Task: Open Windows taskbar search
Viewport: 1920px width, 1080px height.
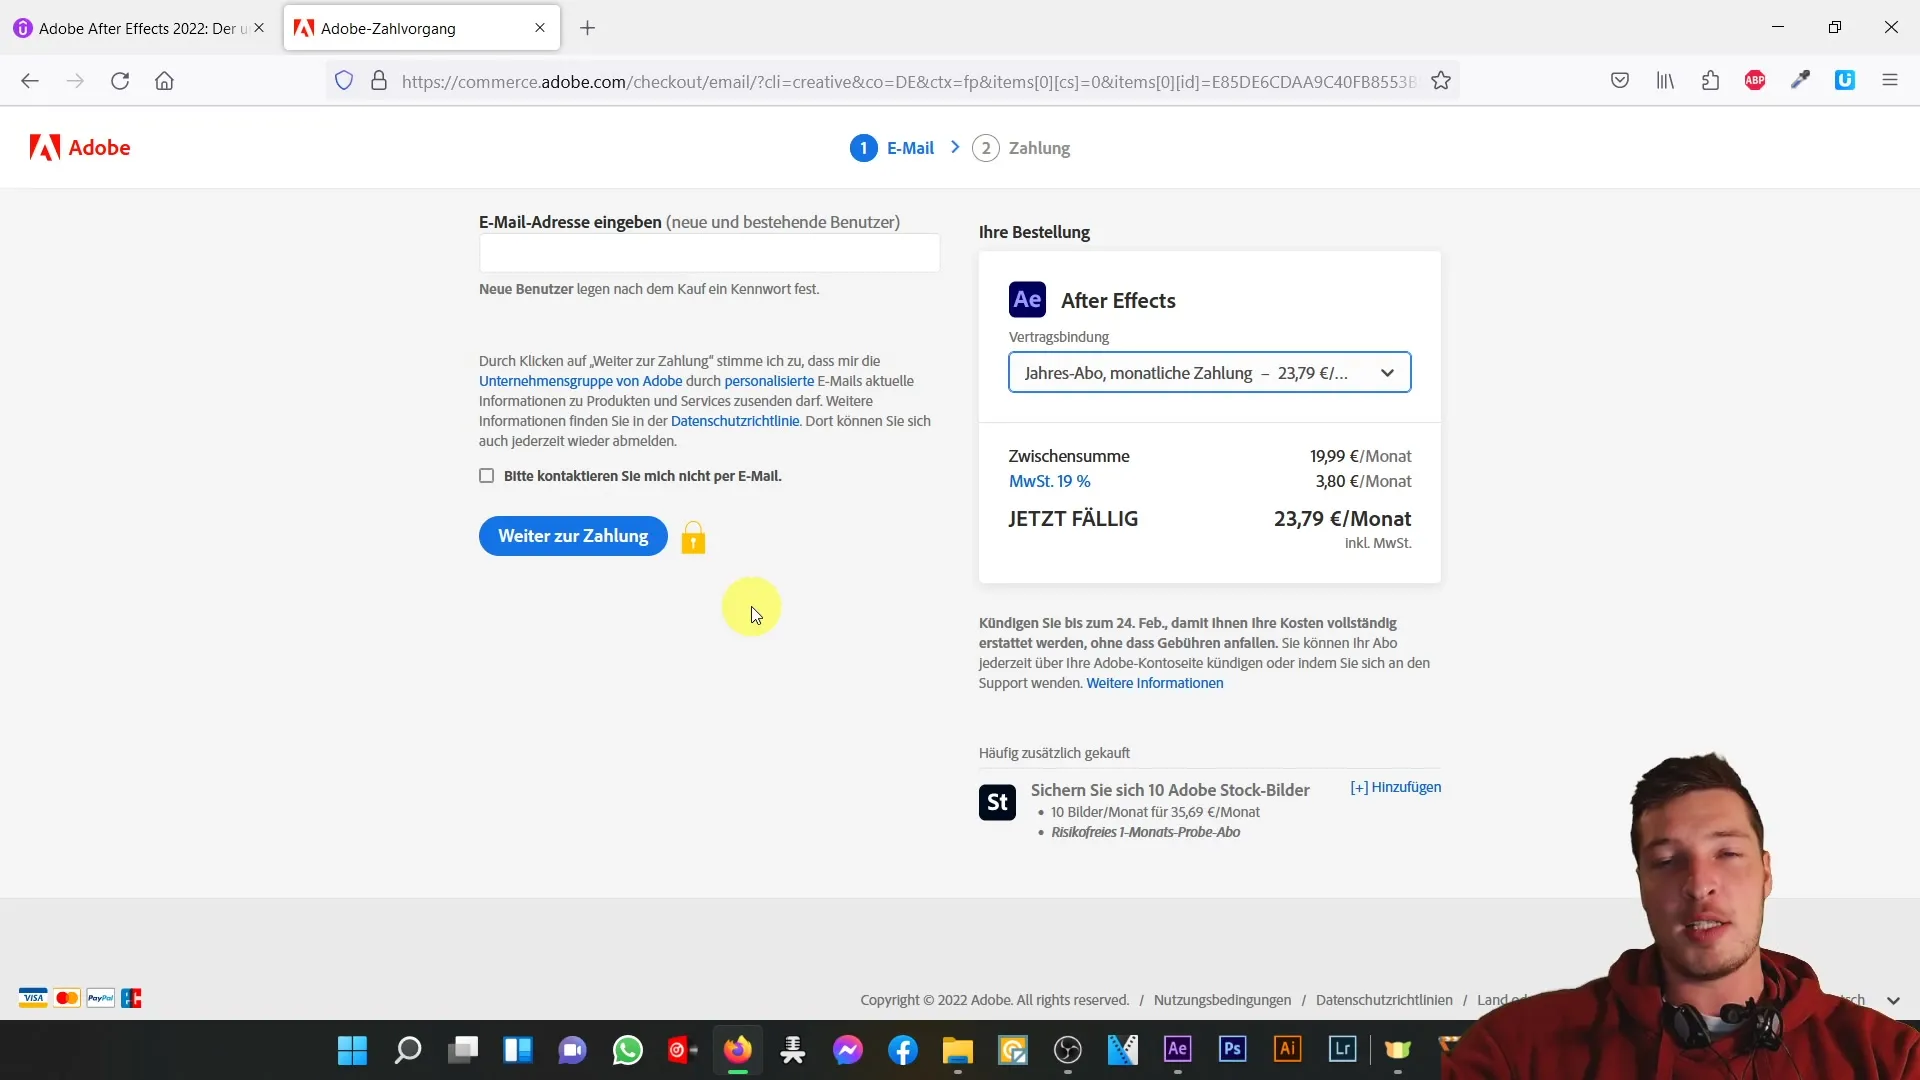Action: click(408, 1050)
